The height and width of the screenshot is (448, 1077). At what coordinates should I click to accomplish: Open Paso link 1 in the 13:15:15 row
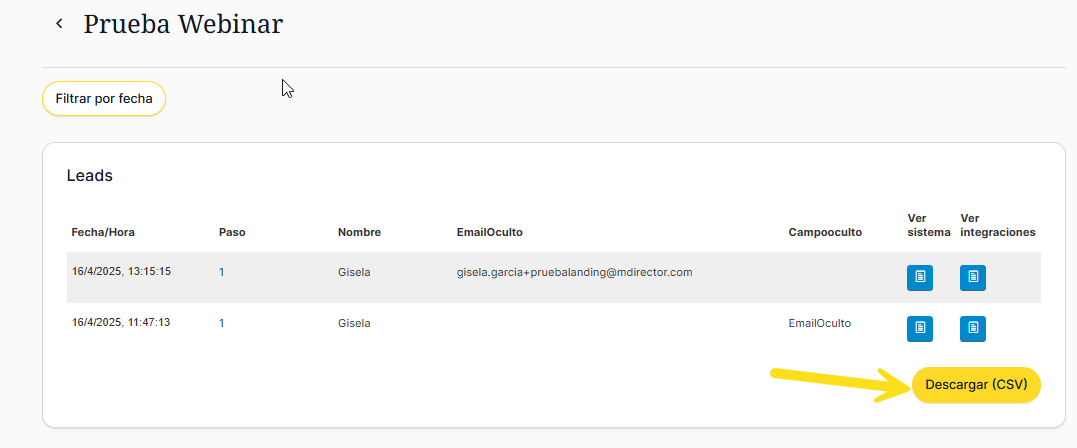(222, 272)
